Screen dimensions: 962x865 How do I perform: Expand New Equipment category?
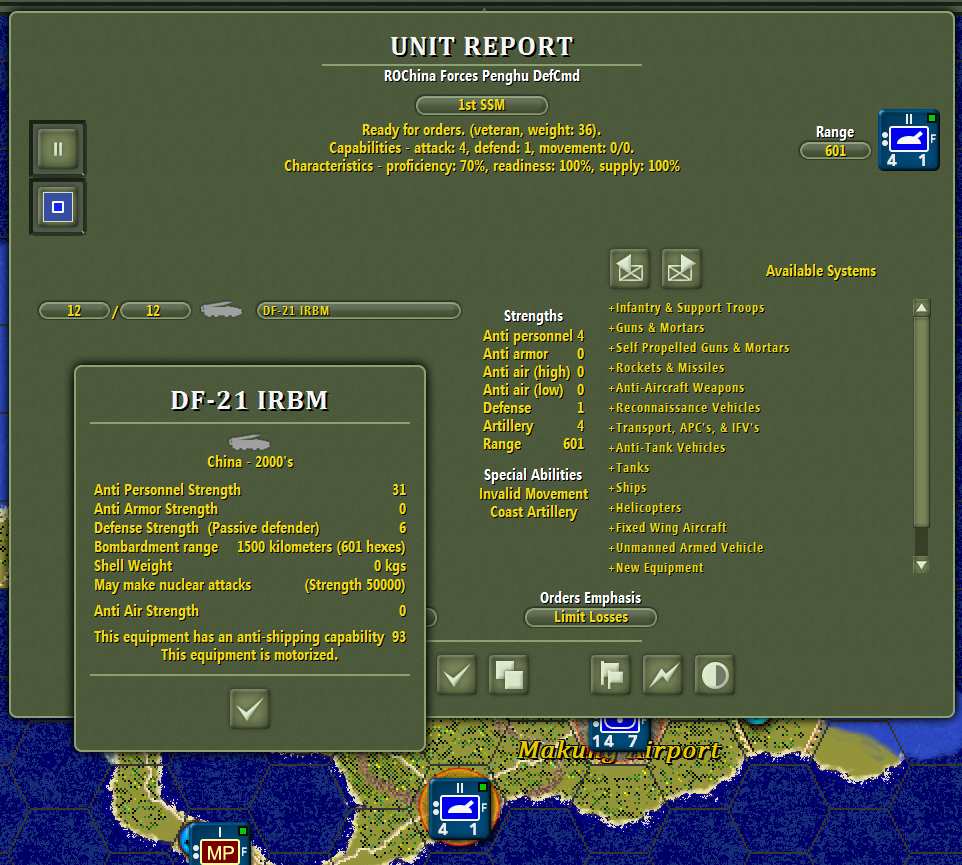pyautogui.click(x=656, y=568)
